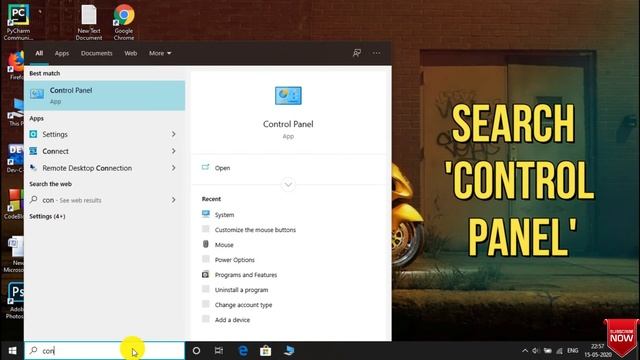The width and height of the screenshot is (640, 360).
Task: Open recent item 'Change account type'
Action: click(243, 305)
